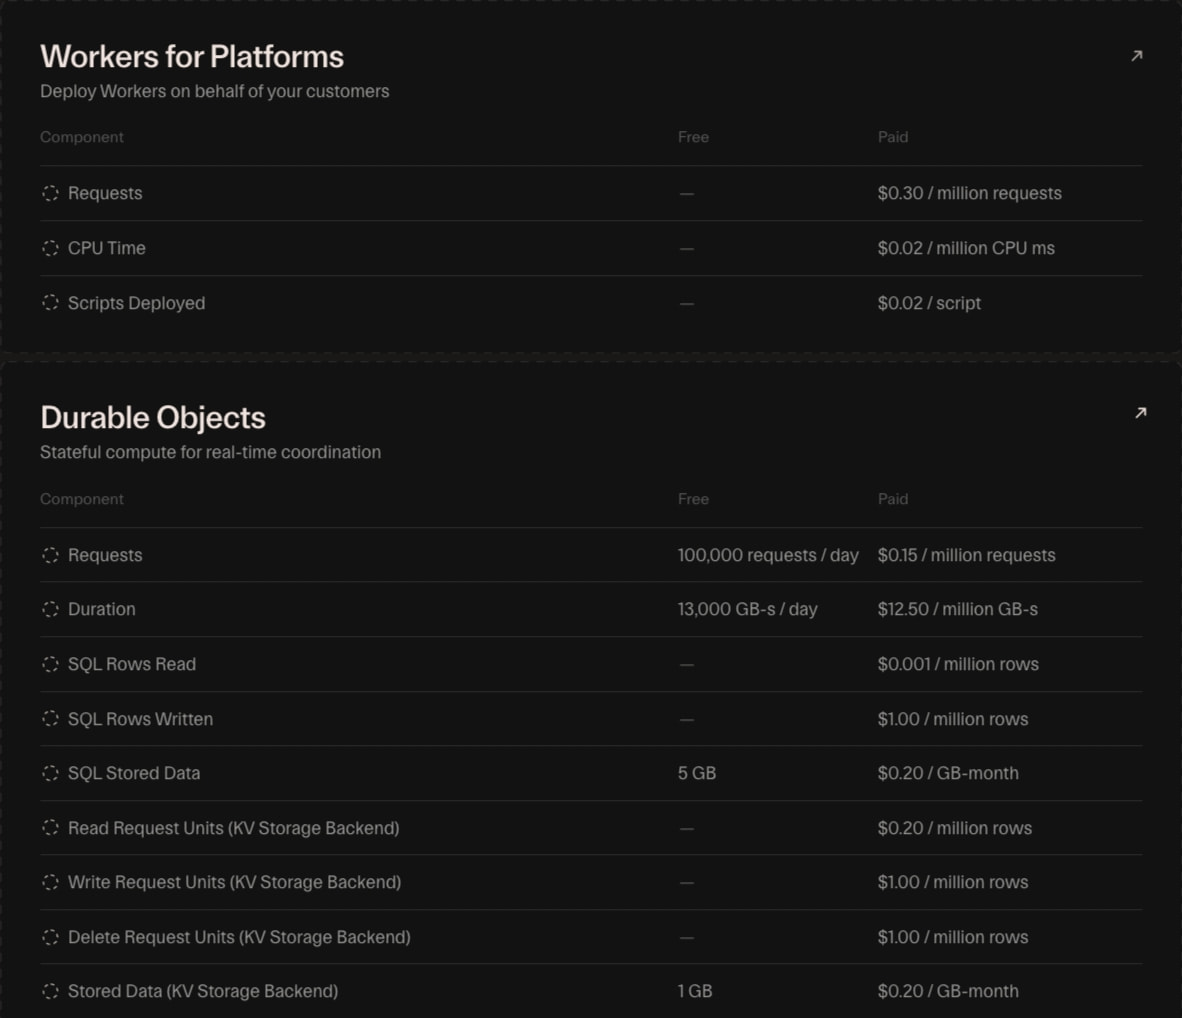The height and width of the screenshot is (1018, 1182).
Task: Click the dashed circle icon beside Delete Request Units
Action: [51, 937]
